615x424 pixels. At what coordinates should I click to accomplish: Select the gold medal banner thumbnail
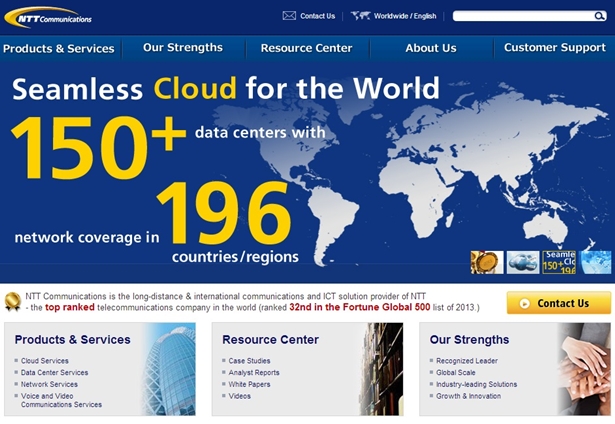coord(487,262)
